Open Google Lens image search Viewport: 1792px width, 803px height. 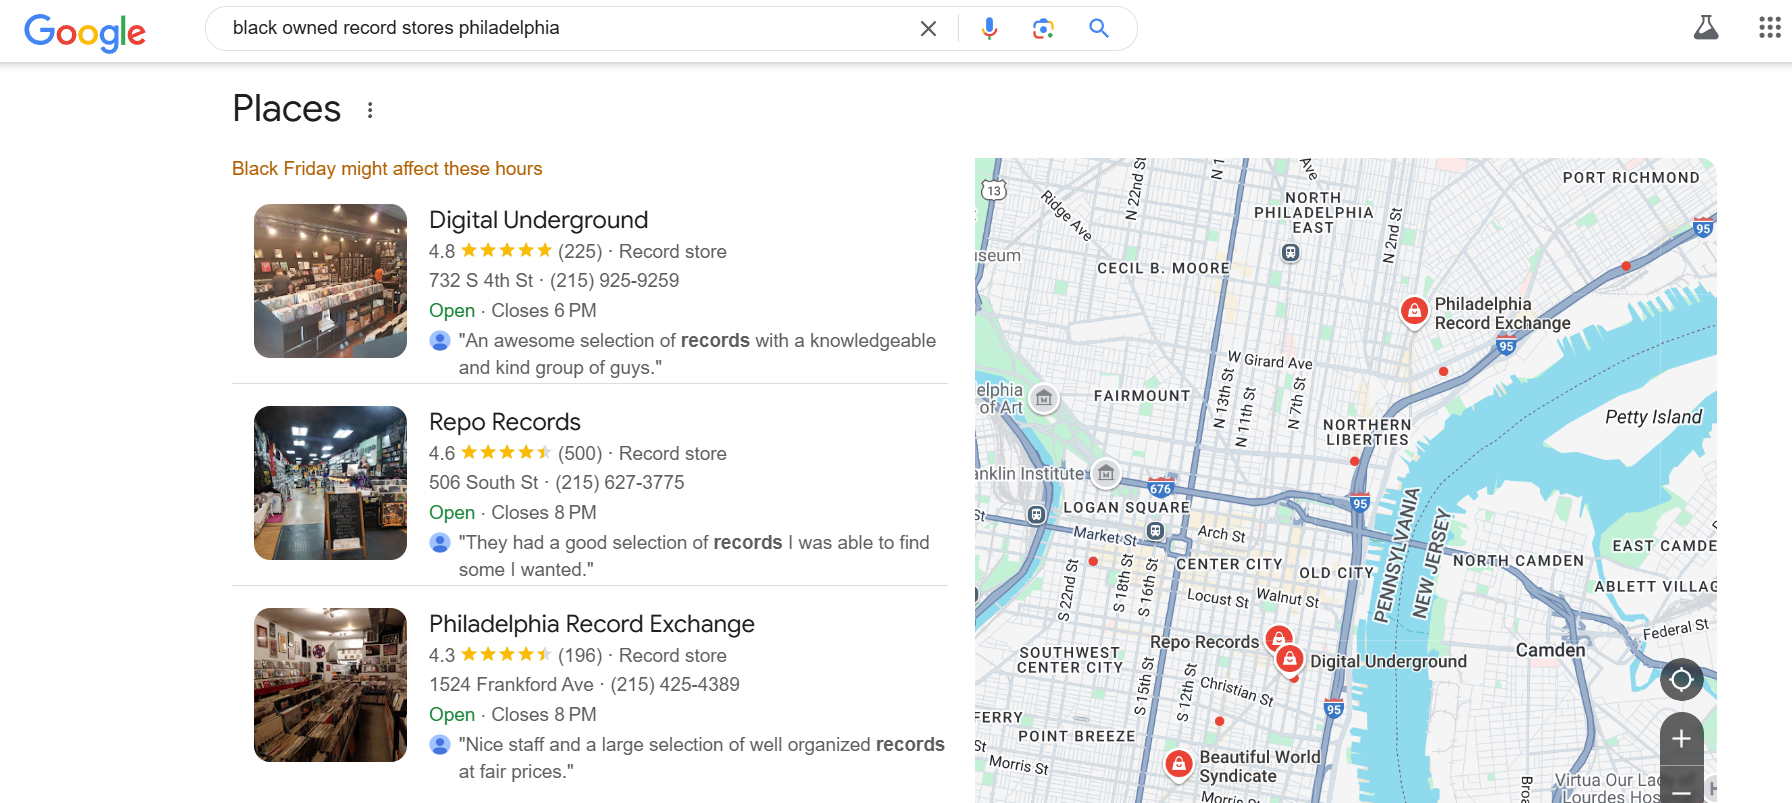[x=1043, y=29]
